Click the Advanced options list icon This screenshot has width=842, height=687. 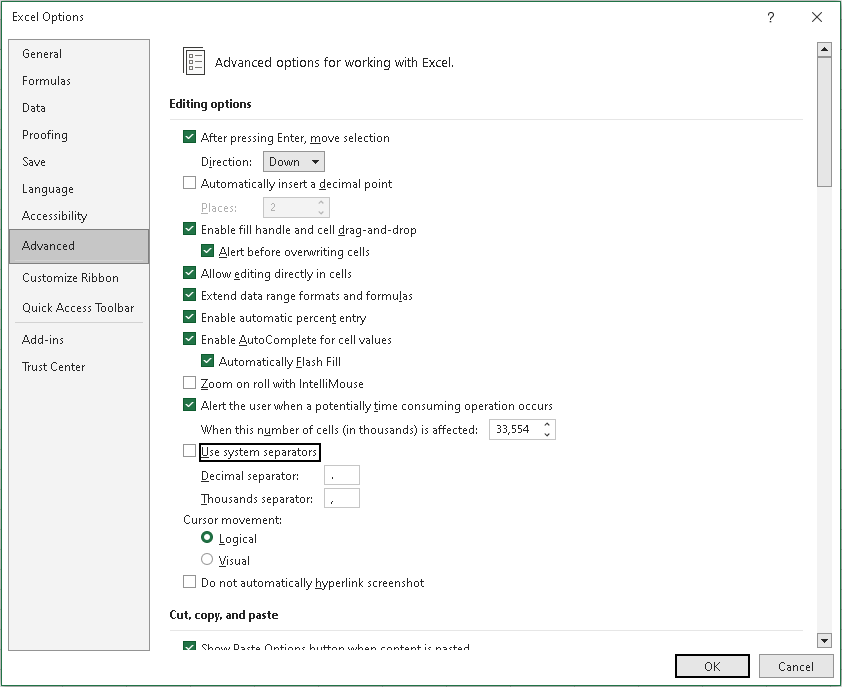coord(194,61)
